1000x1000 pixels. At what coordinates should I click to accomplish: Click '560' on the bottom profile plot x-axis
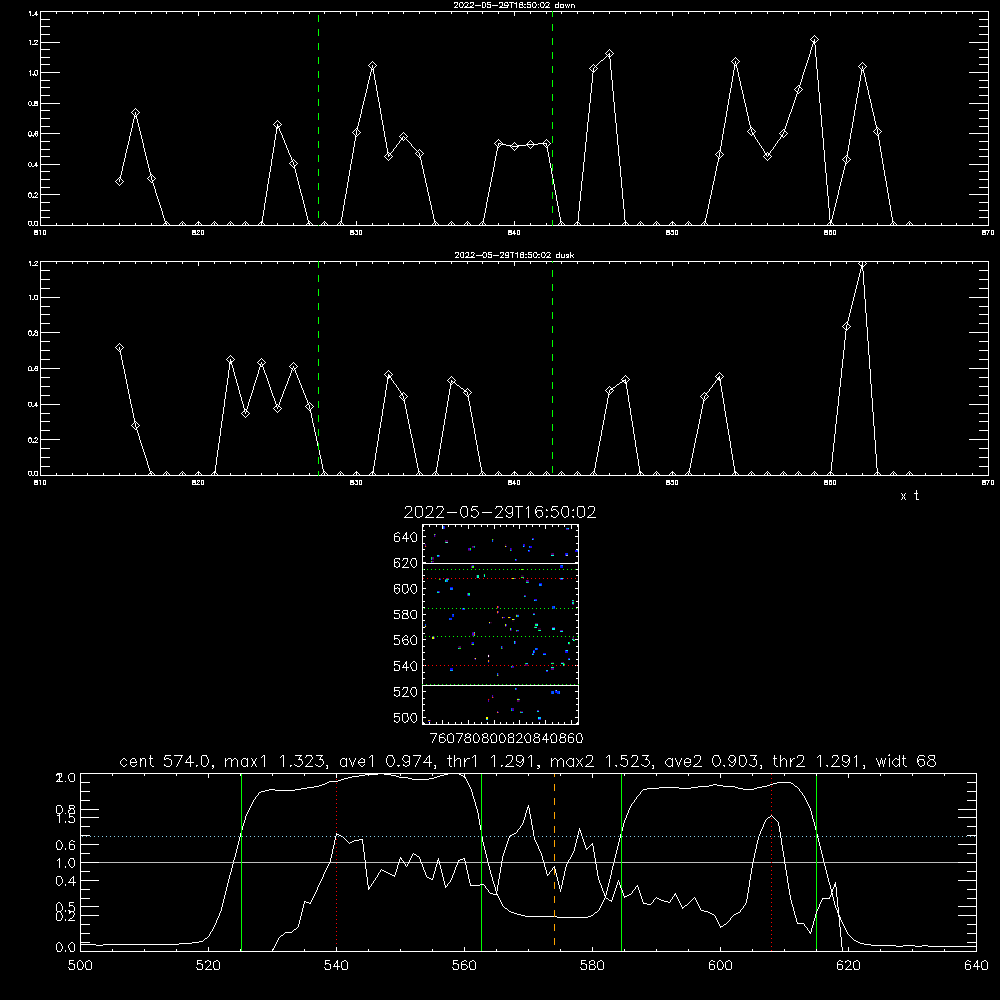pyautogui.click(x=464, y=966)
